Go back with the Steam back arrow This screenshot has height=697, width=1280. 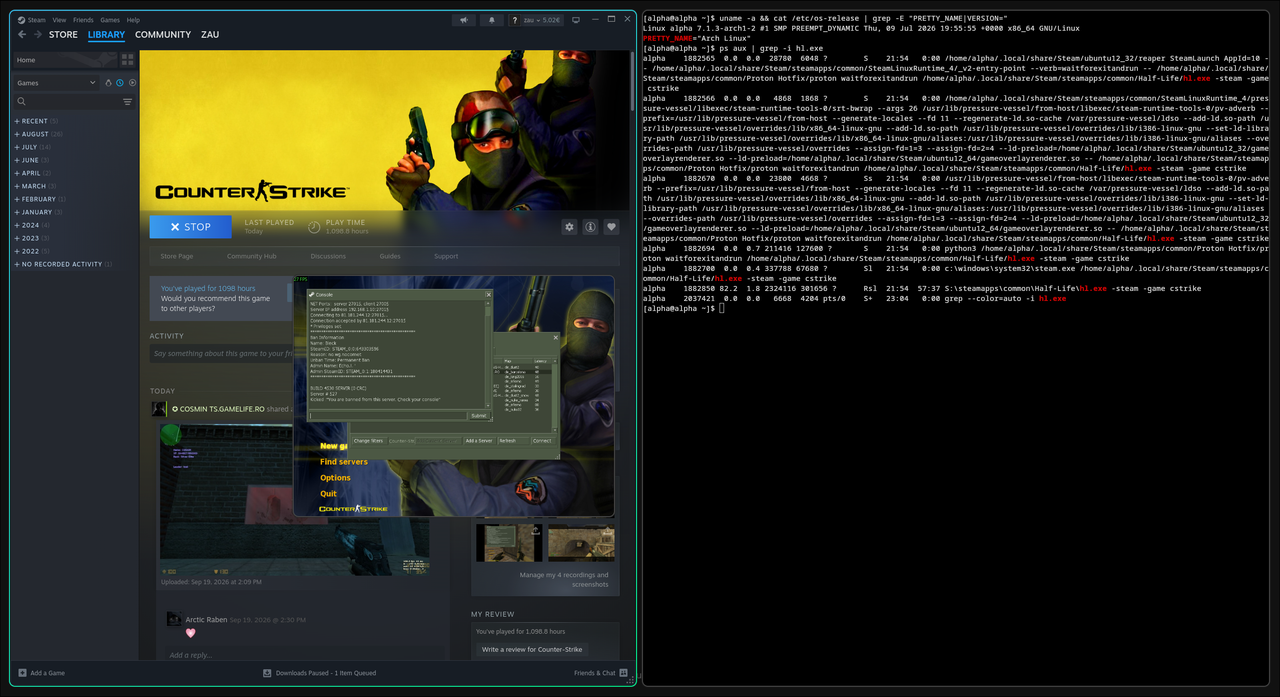tap(22, 34)
